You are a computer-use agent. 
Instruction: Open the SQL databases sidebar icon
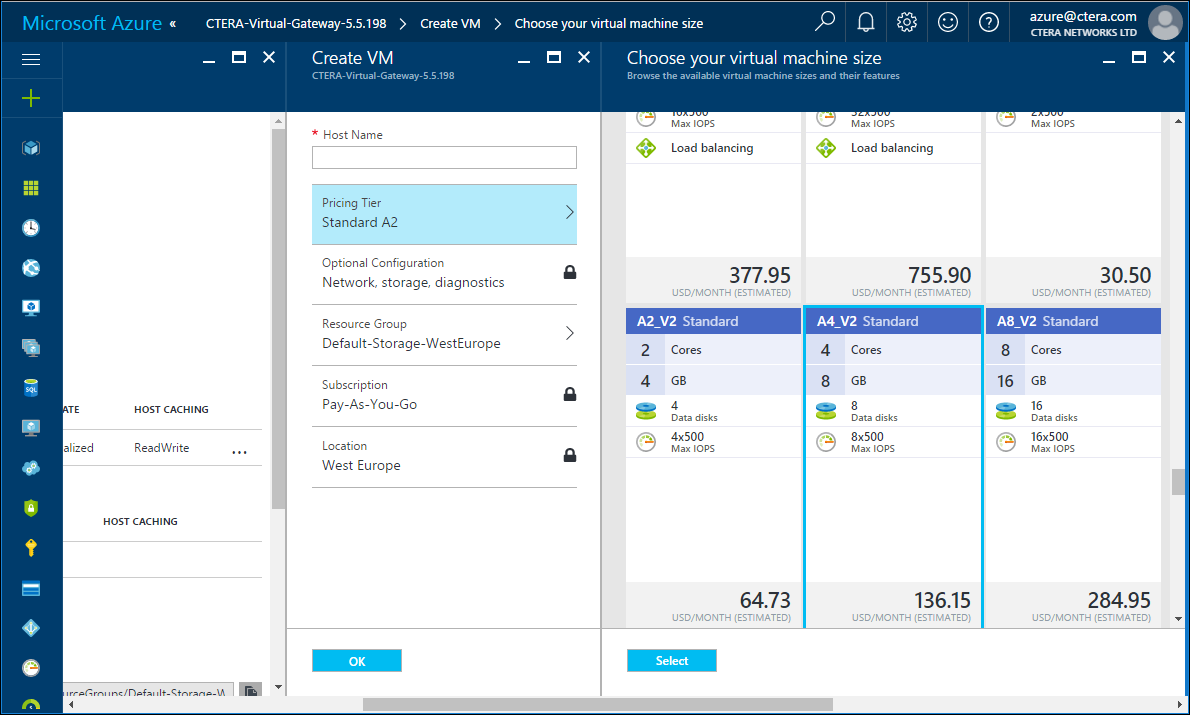[31, 388]
